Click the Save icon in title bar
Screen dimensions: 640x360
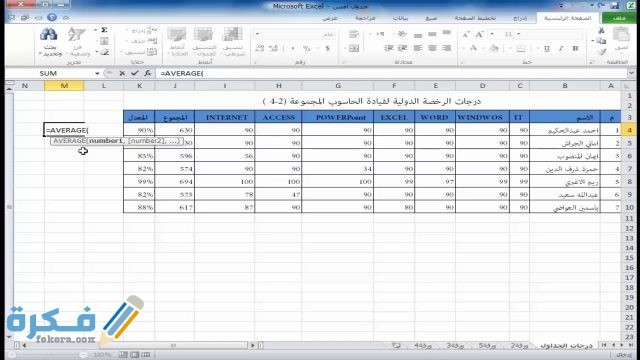(615, 6)
